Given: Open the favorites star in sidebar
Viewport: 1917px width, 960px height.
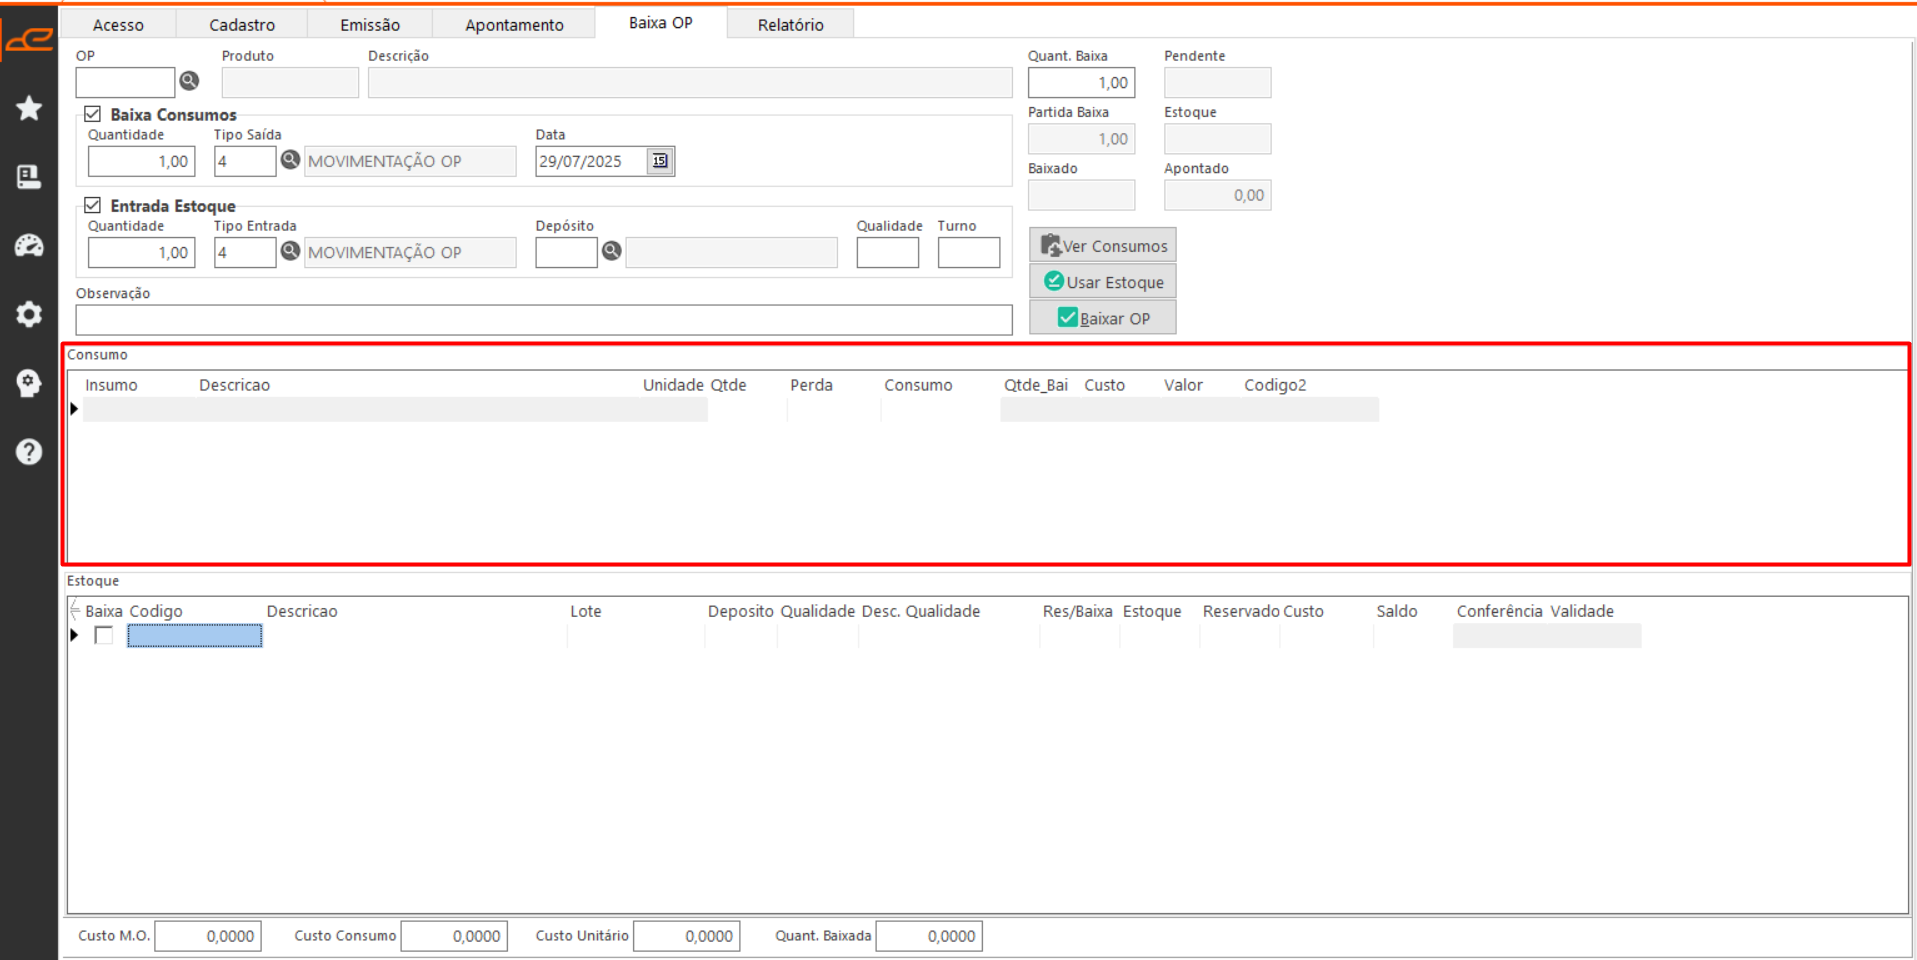Looking at the screenshot, I should [29, 108].
